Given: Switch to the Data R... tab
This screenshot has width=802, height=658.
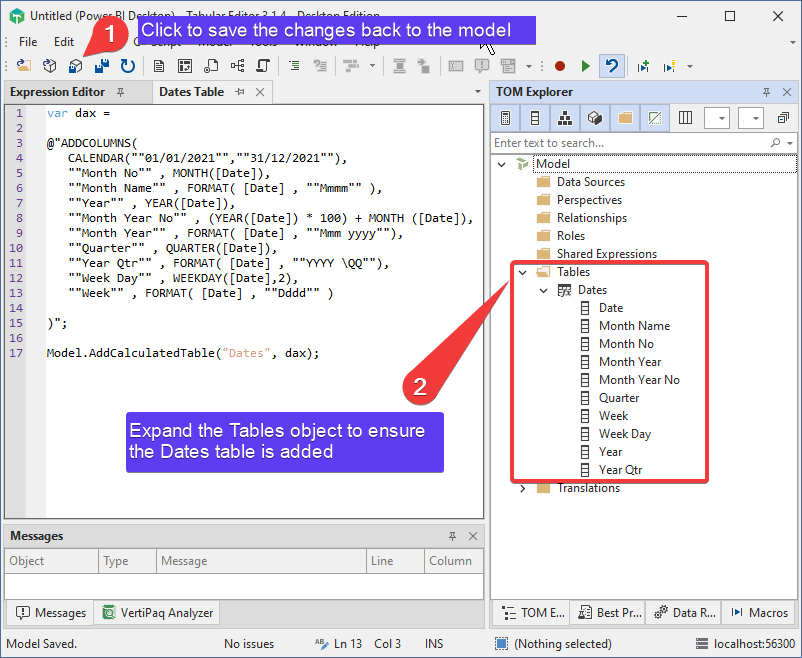Looking at the screenshot, I should tap(684, 613).
